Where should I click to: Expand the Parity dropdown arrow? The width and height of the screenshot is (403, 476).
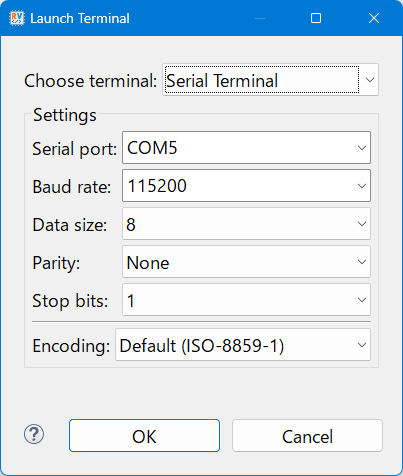pyautogui.click(x=362, y=262)
